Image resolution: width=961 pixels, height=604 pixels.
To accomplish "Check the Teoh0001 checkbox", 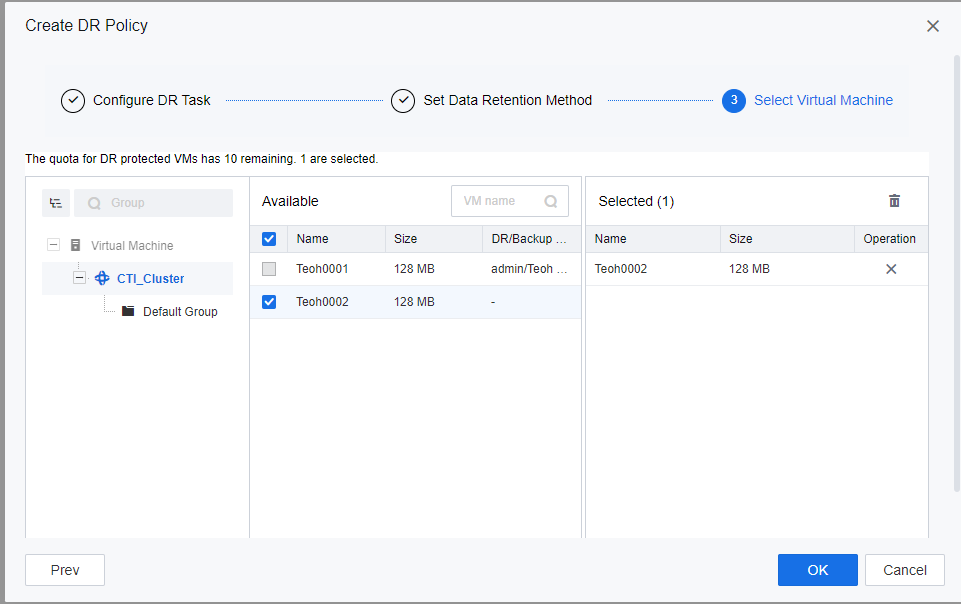I will tap(269, 269).
